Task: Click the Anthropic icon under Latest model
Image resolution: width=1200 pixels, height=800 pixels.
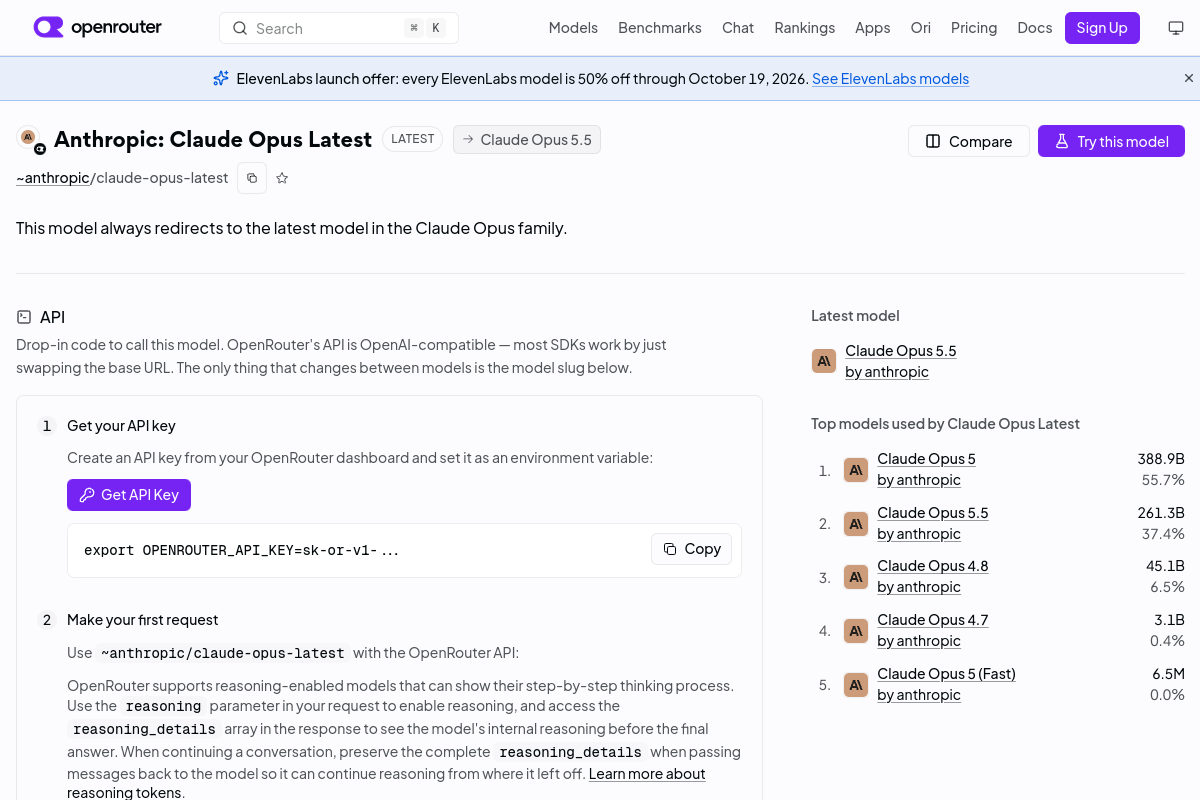Action: coord(824,361)
